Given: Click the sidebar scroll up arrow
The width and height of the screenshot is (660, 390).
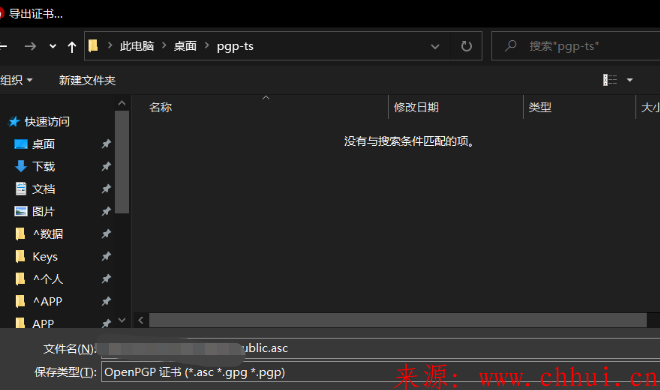Looking at the screenshot, I should (x=122, y=103).
